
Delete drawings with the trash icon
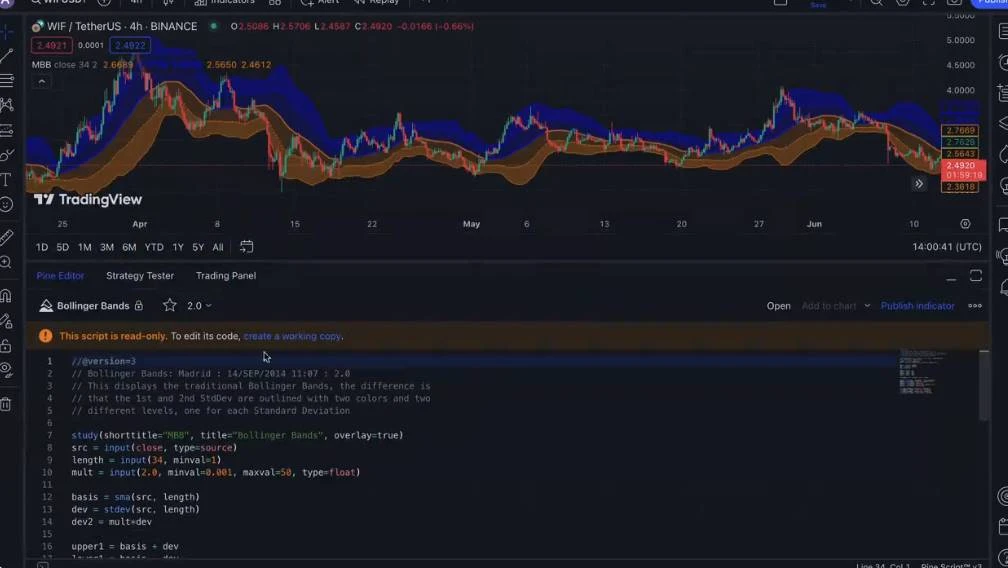(x=7, y=404)
